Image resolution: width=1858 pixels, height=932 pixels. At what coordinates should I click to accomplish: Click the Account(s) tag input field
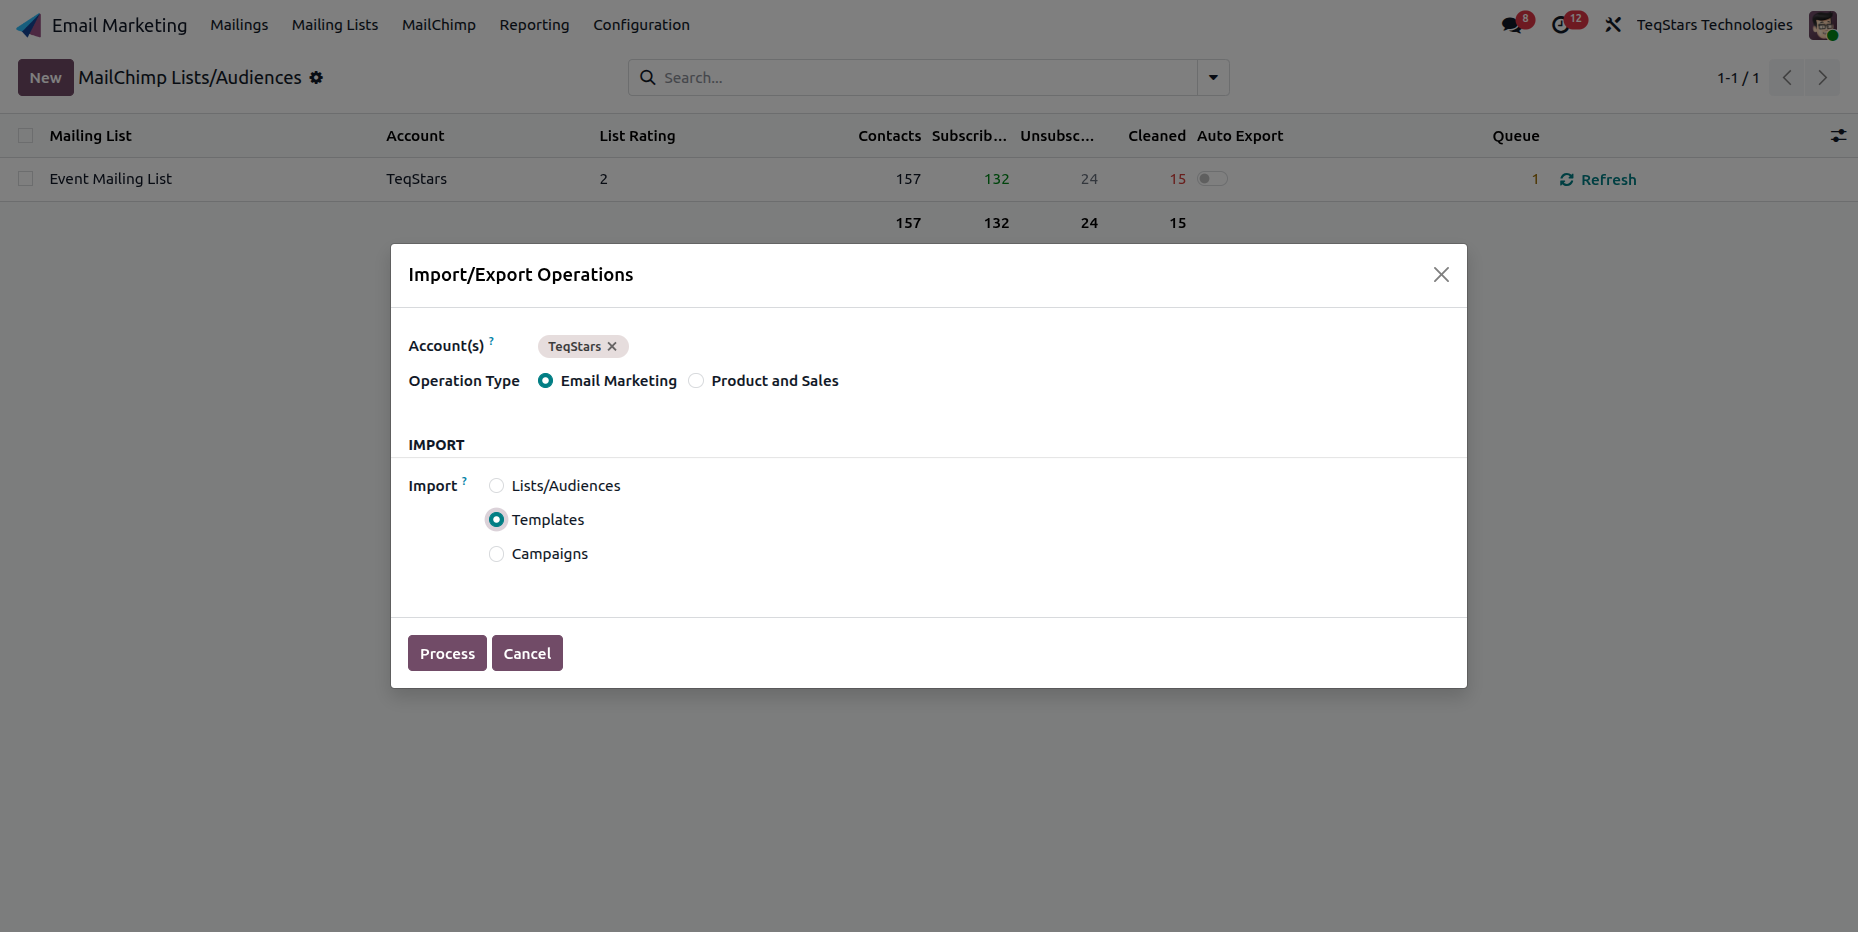pos(993,346)
